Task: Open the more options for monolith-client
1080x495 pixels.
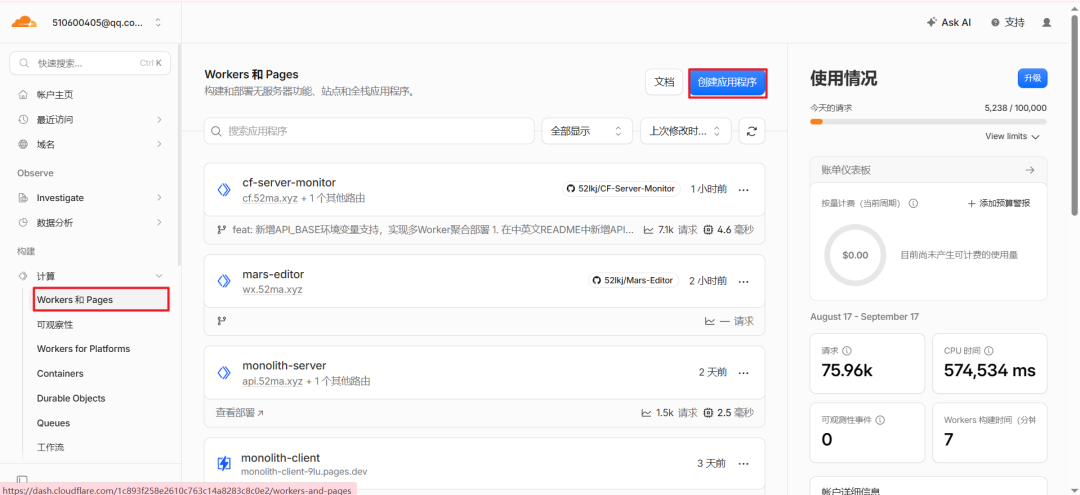Action: [x=743, y=464]
